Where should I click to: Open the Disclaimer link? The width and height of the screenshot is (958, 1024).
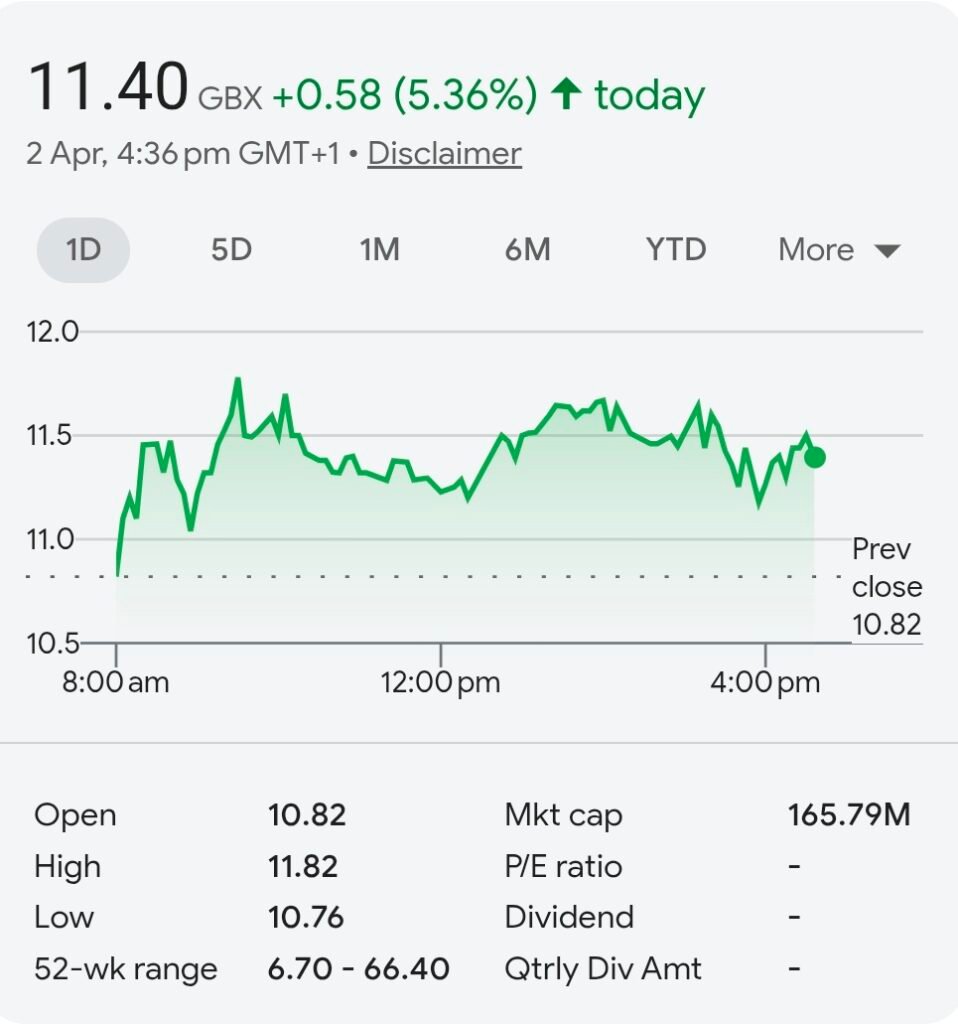(x=444, y=154)
